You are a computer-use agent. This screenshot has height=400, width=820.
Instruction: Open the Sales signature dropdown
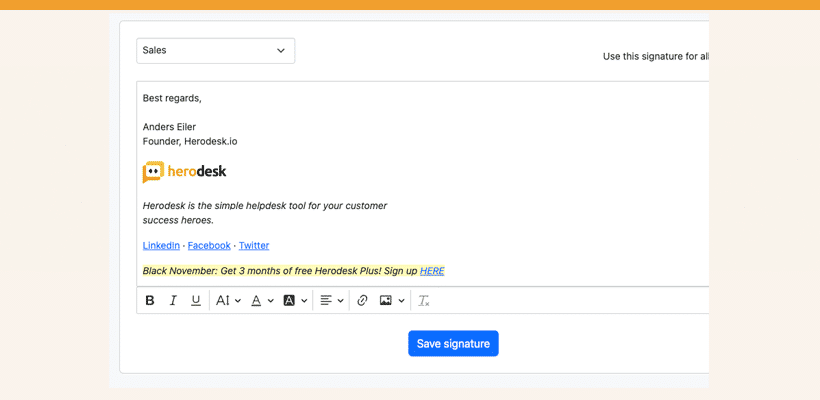click(x=215, y=51)
